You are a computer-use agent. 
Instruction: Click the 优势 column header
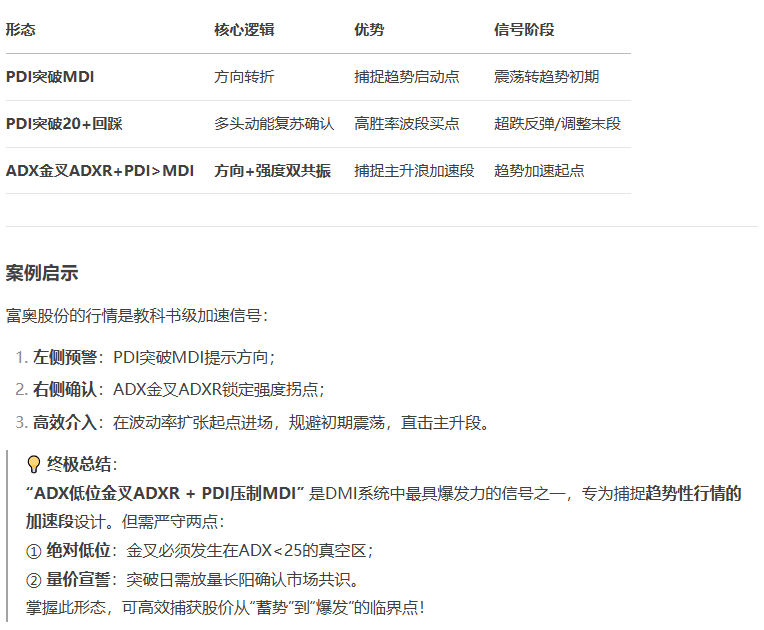click(368, 30)
